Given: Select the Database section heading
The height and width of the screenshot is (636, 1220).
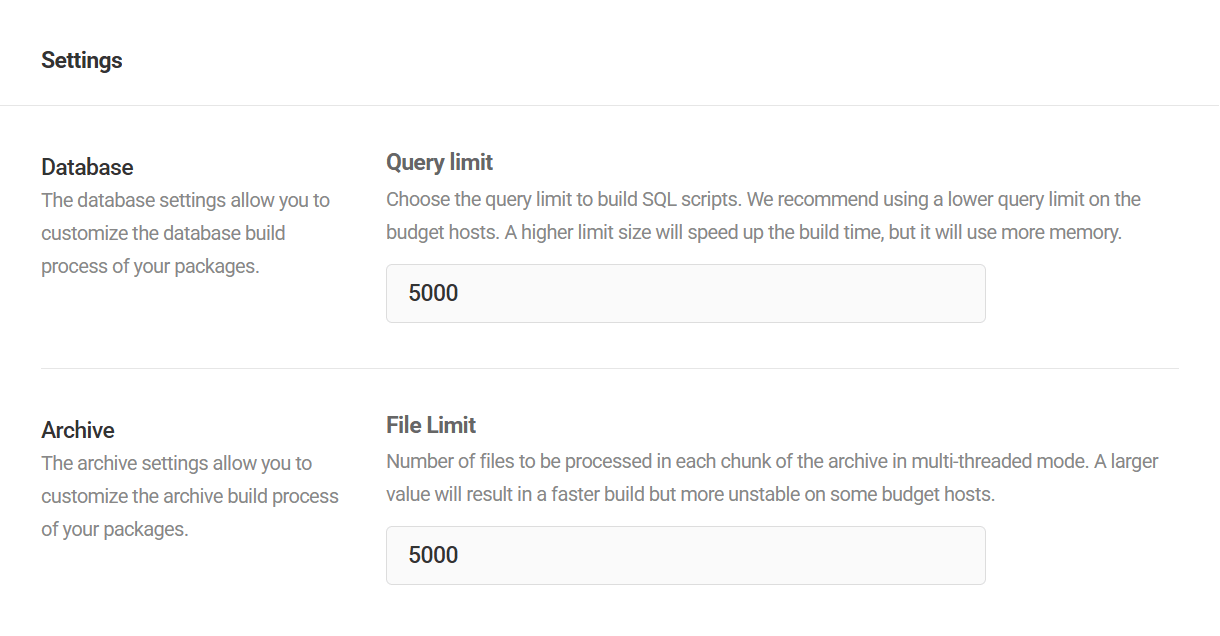Looking at the screenshot, I should 87,167.
